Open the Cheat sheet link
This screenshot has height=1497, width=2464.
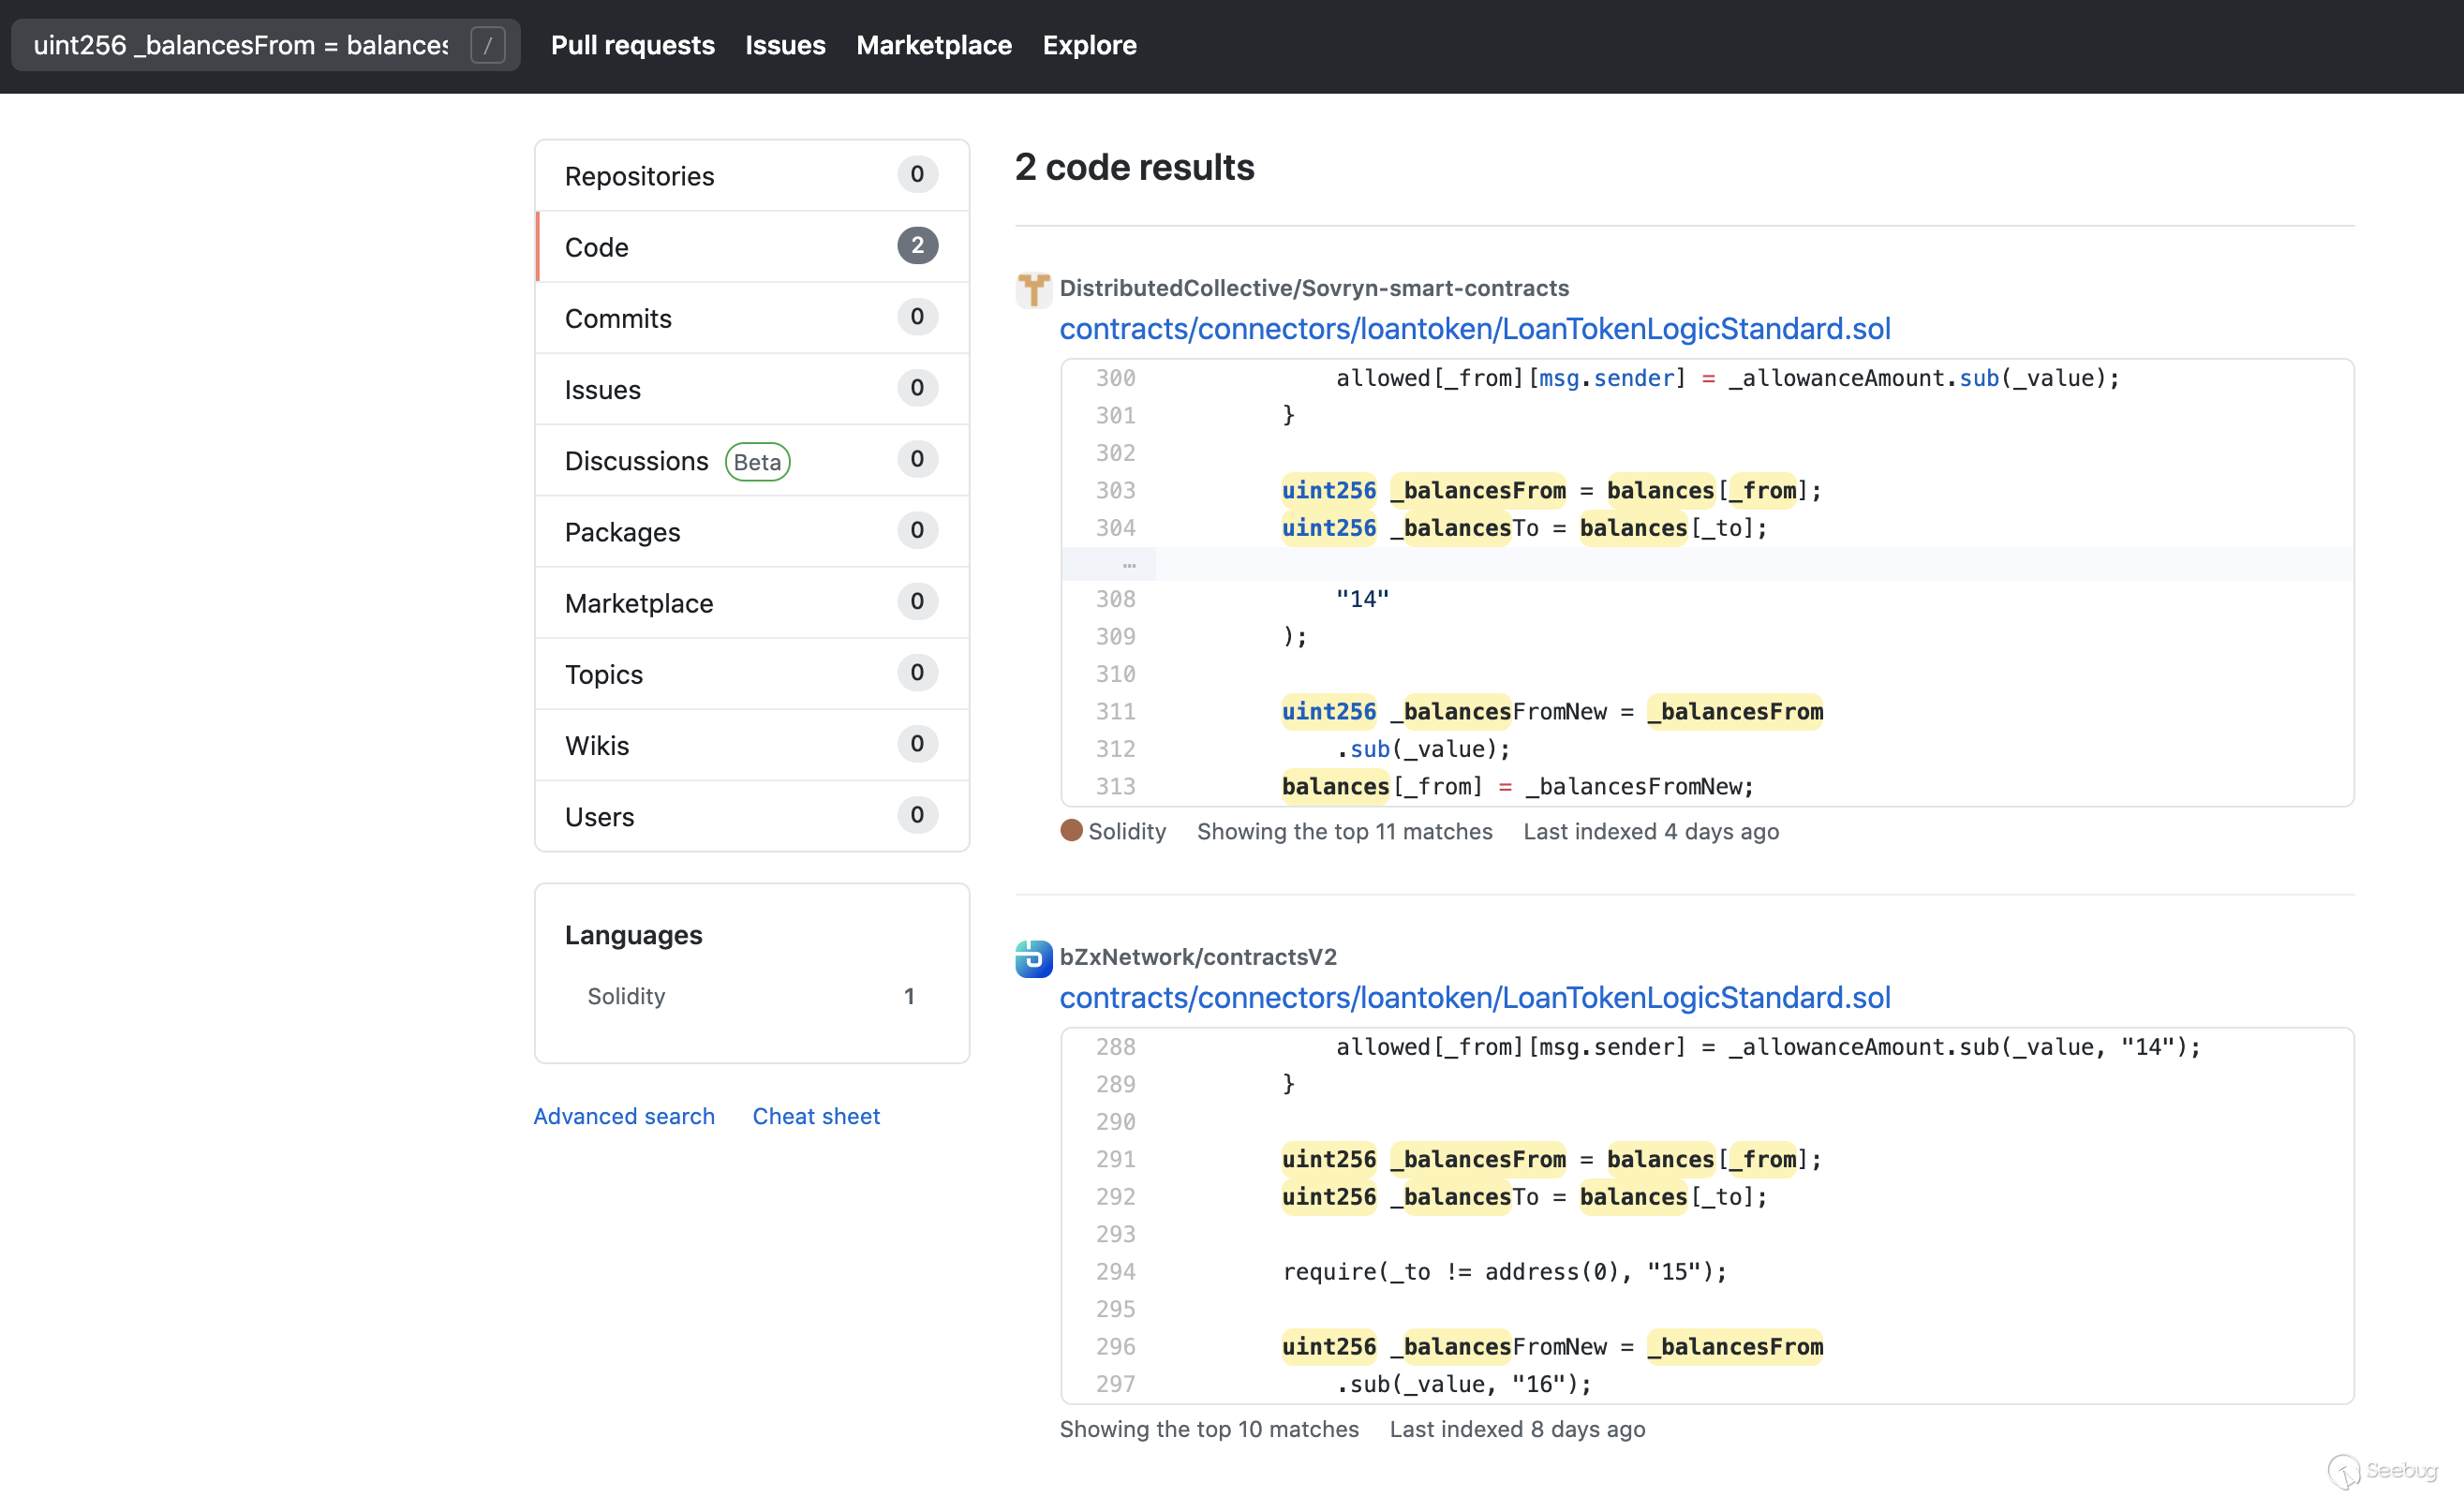815,1116
